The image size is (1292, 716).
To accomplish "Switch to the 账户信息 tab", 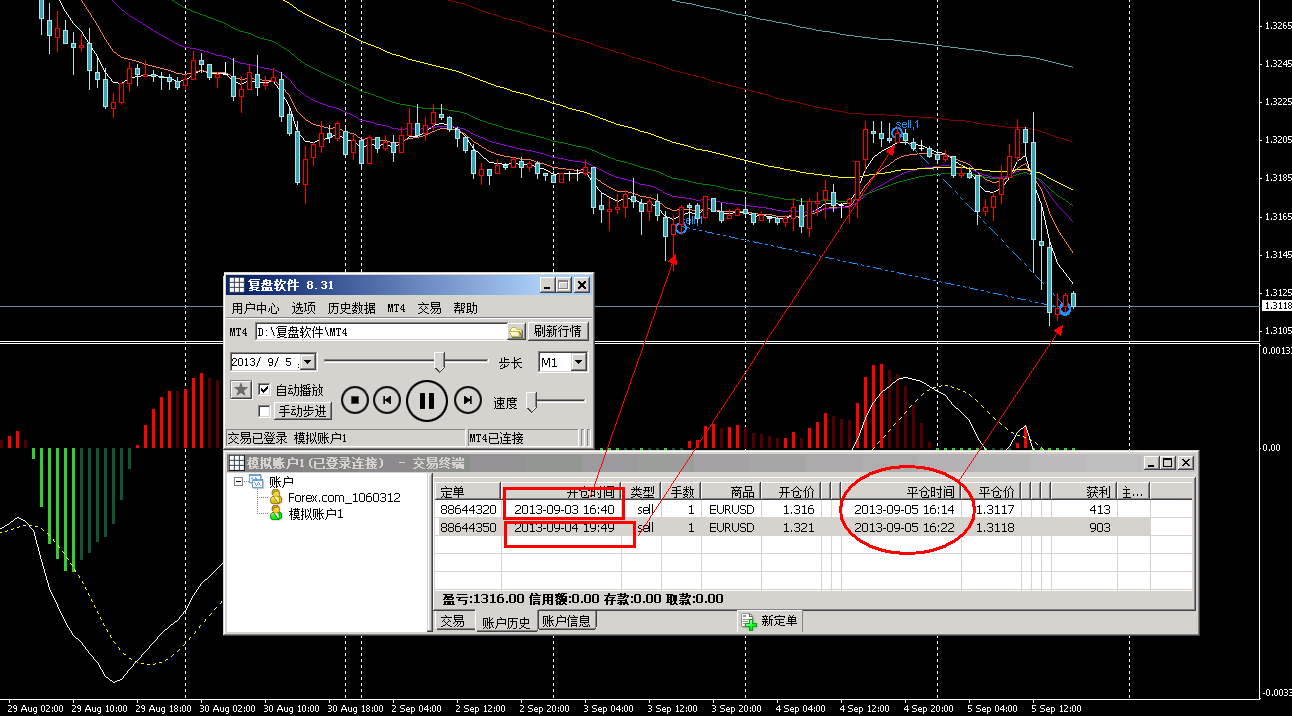I will 566,621.
